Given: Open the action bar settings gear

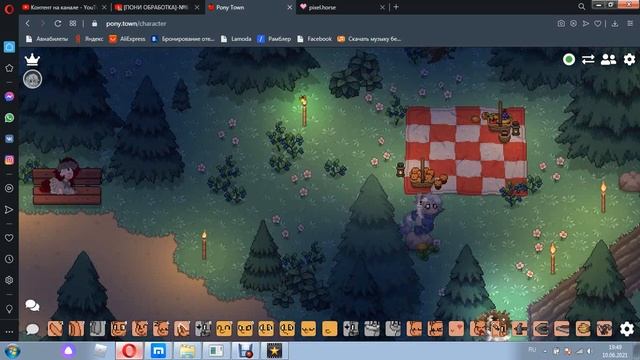Looking at the screenshot, I should point(627,329).
